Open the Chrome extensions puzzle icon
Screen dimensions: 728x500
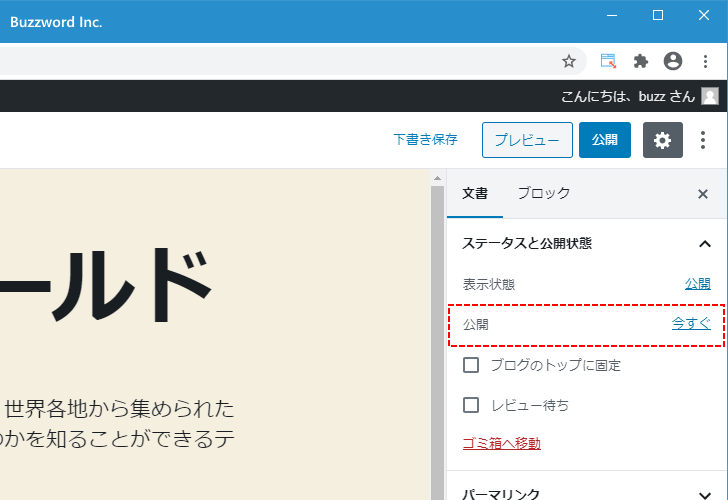click(641, 61)
